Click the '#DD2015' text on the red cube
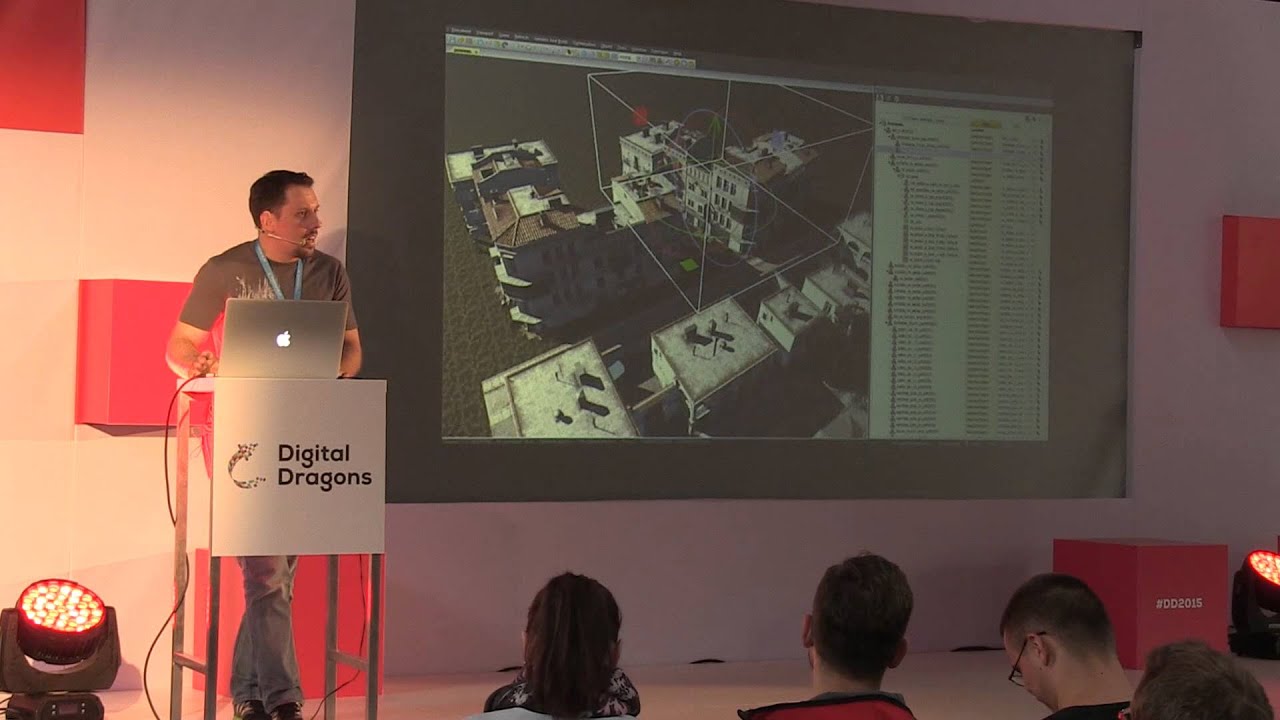The height and width of the screenshot is (720, 1280). tap(1179, 604)
